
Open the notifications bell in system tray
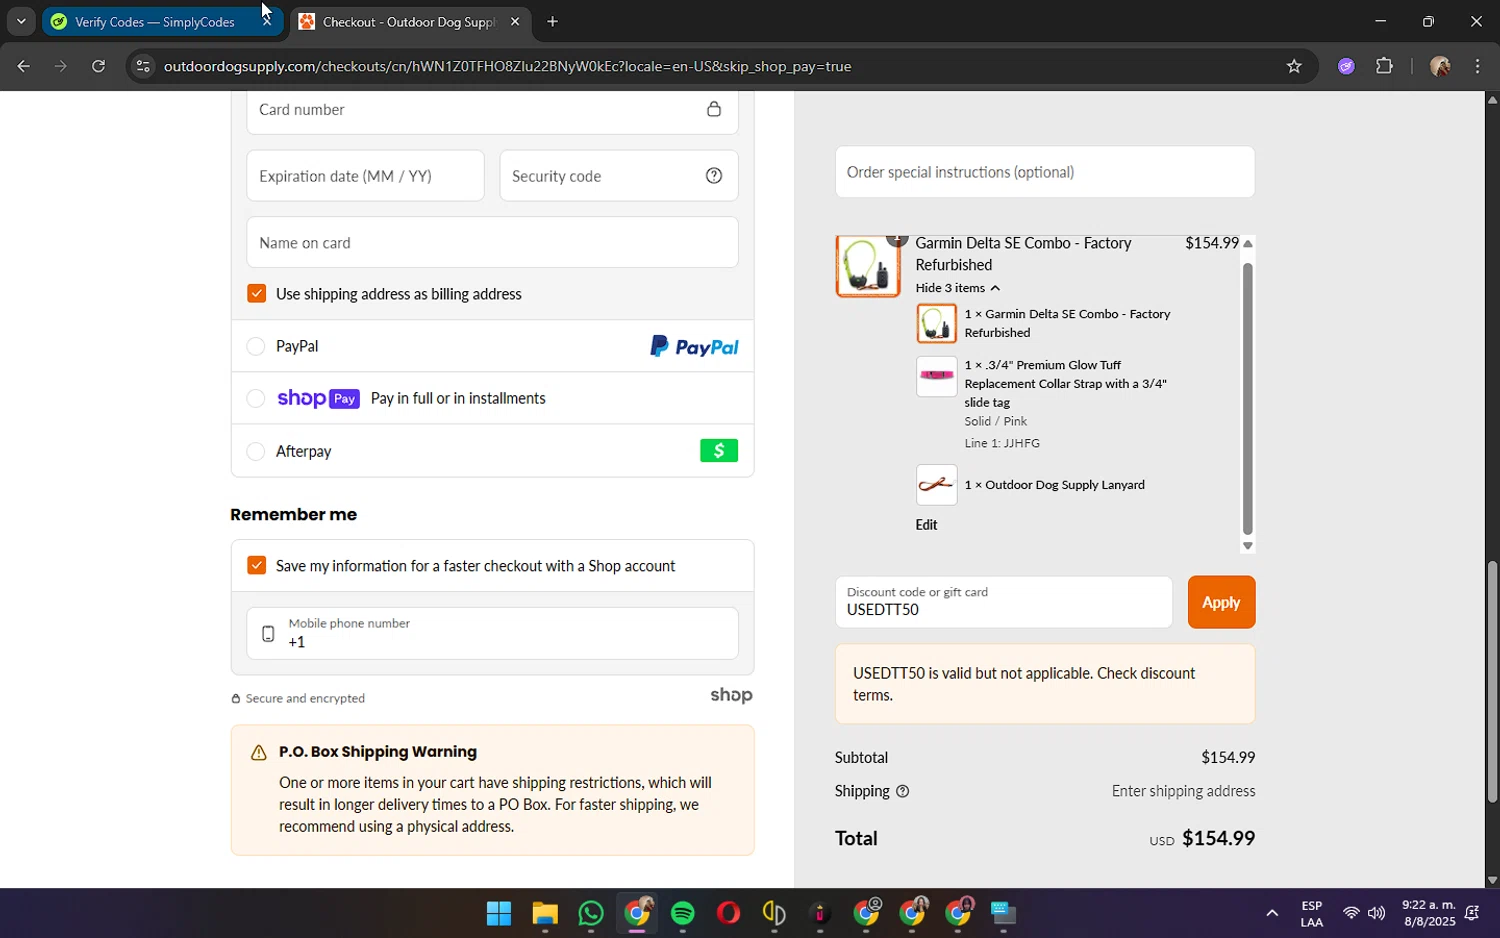pyautogui.click(x=1472, y=913)
